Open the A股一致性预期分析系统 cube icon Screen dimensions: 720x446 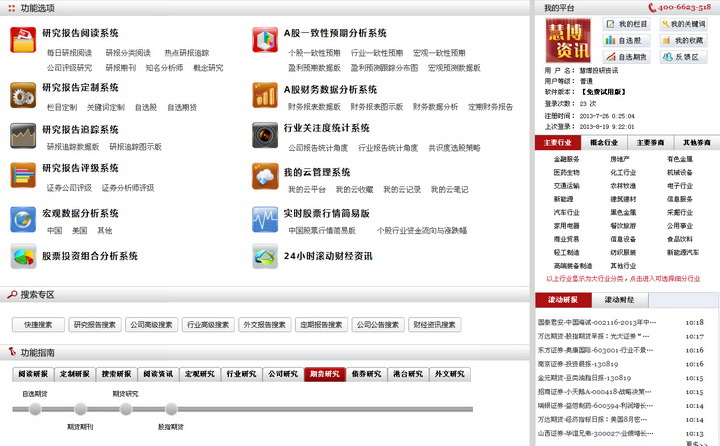click(x=265, y=40)
